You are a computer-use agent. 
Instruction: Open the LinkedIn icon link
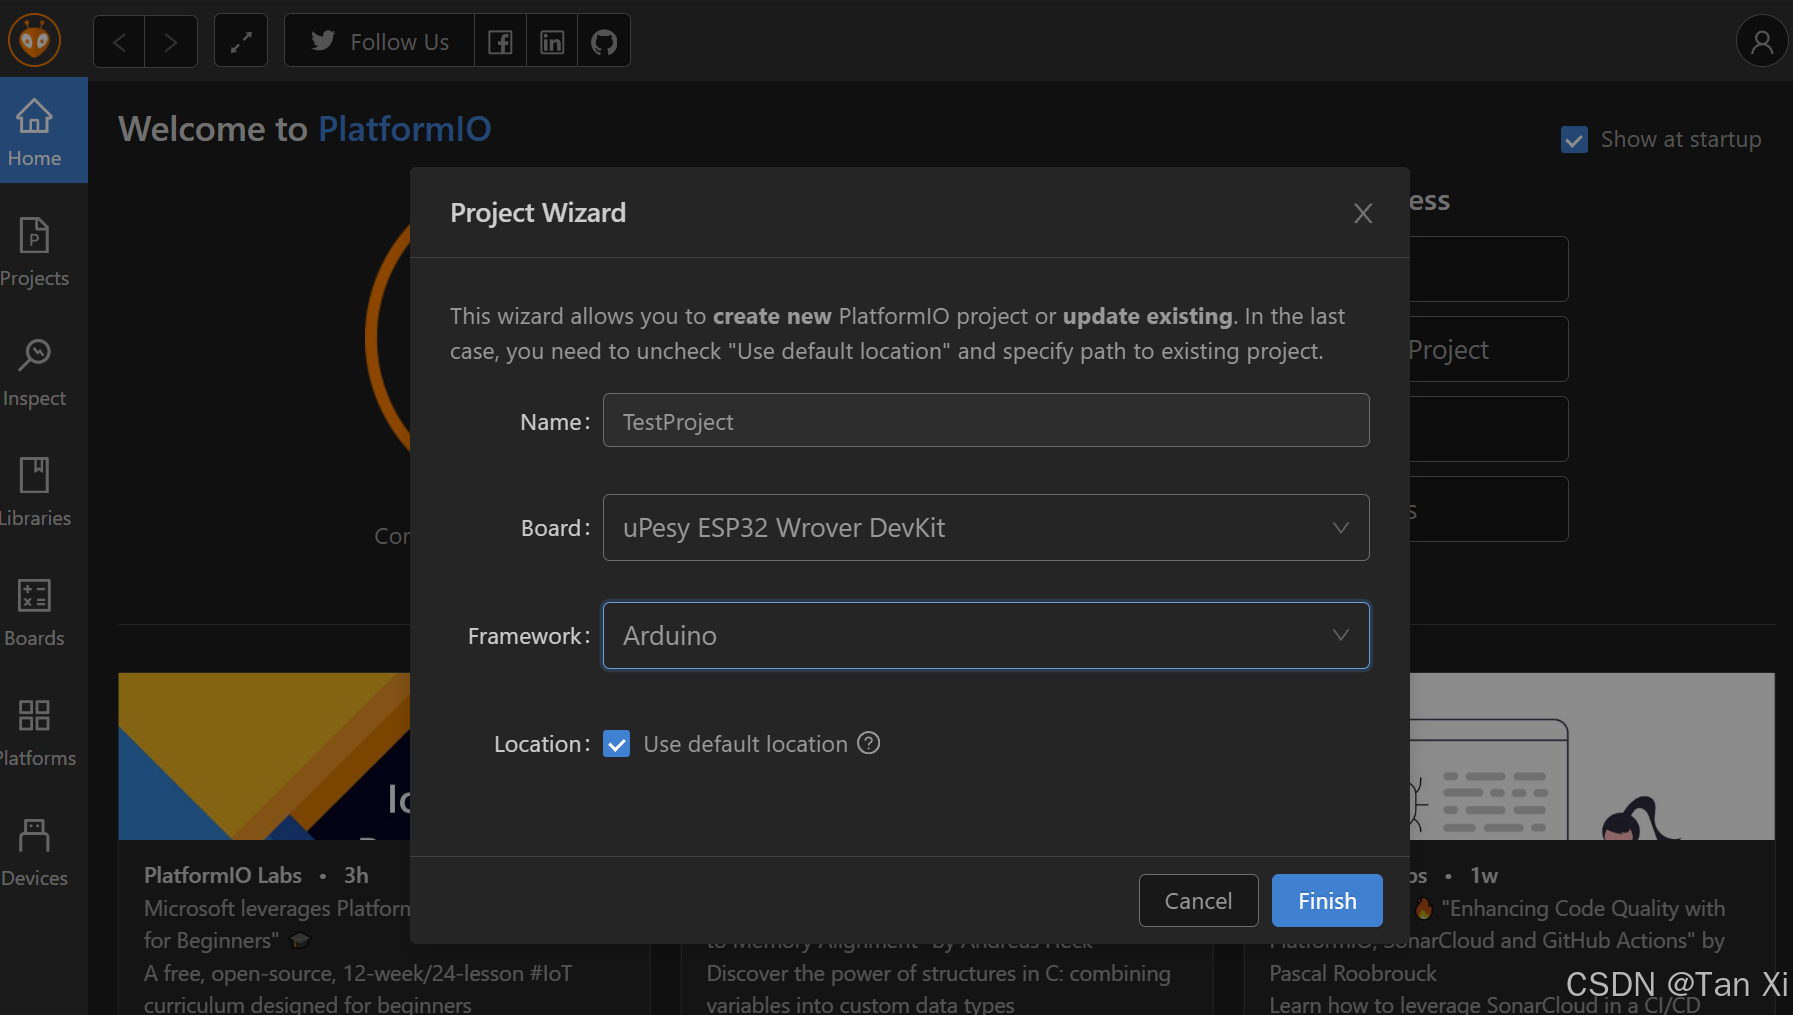click(552, 41)
